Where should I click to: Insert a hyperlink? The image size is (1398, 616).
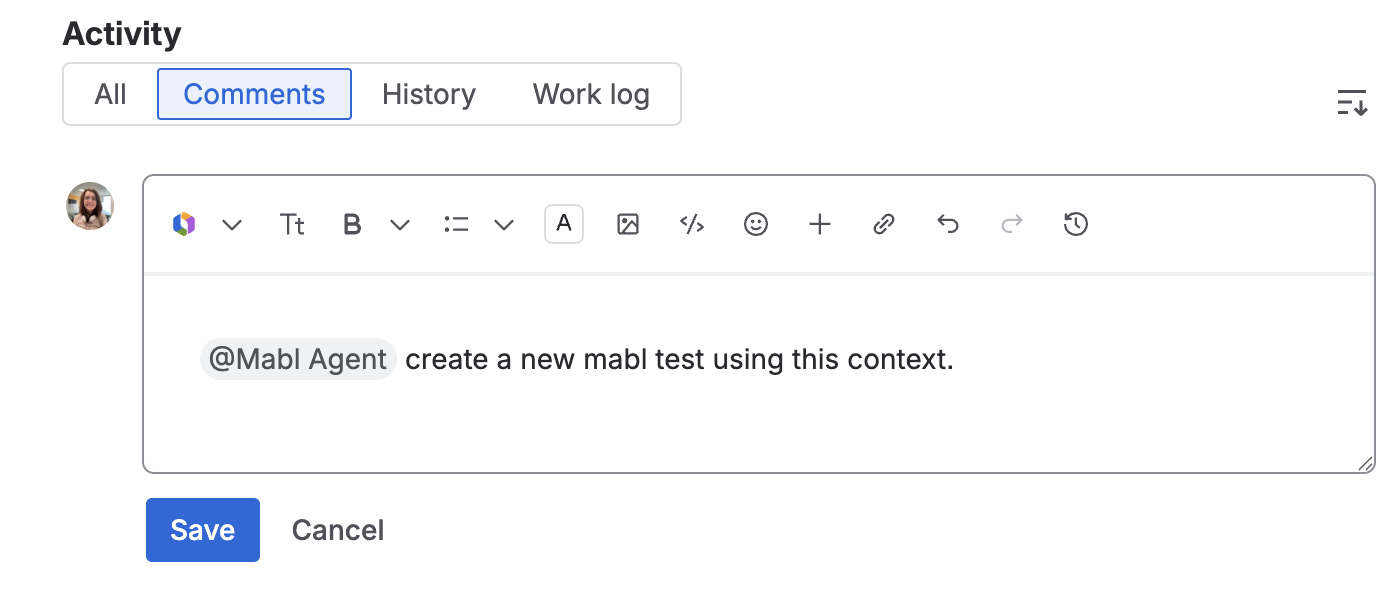[x=884, y=224]
